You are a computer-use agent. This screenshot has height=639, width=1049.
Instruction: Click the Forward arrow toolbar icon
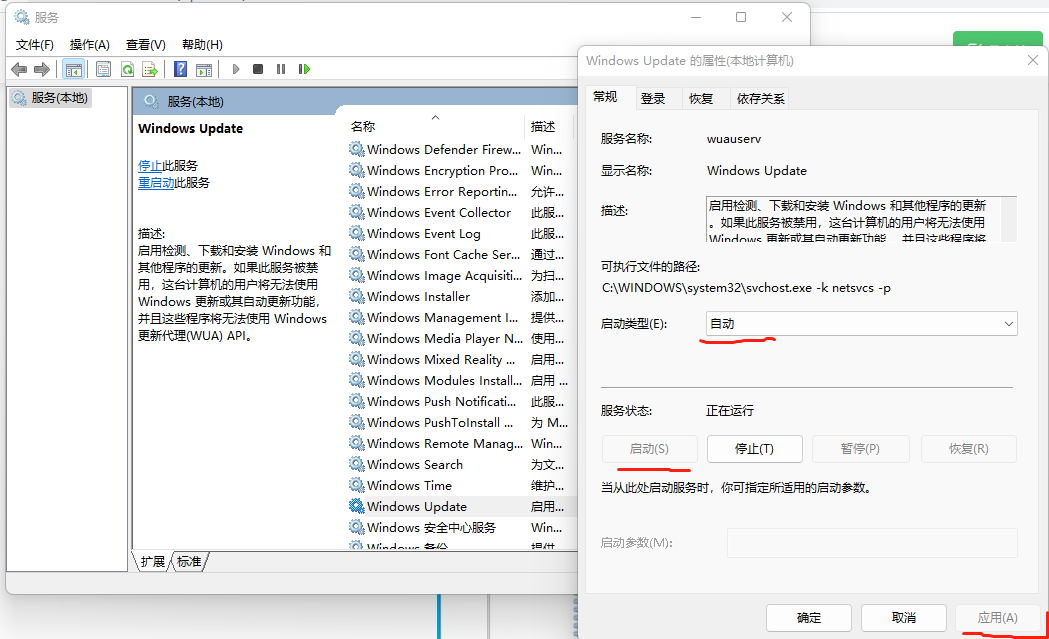click(42, 69)
